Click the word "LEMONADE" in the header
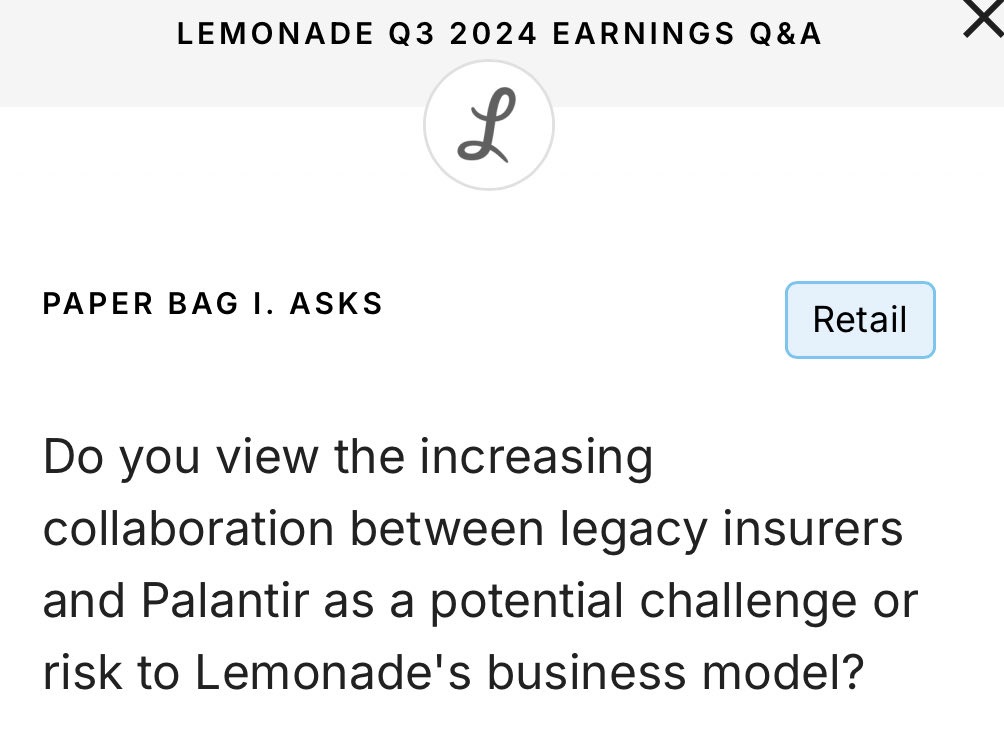This screenshot has height=737, width=1004. click(275, 34)
